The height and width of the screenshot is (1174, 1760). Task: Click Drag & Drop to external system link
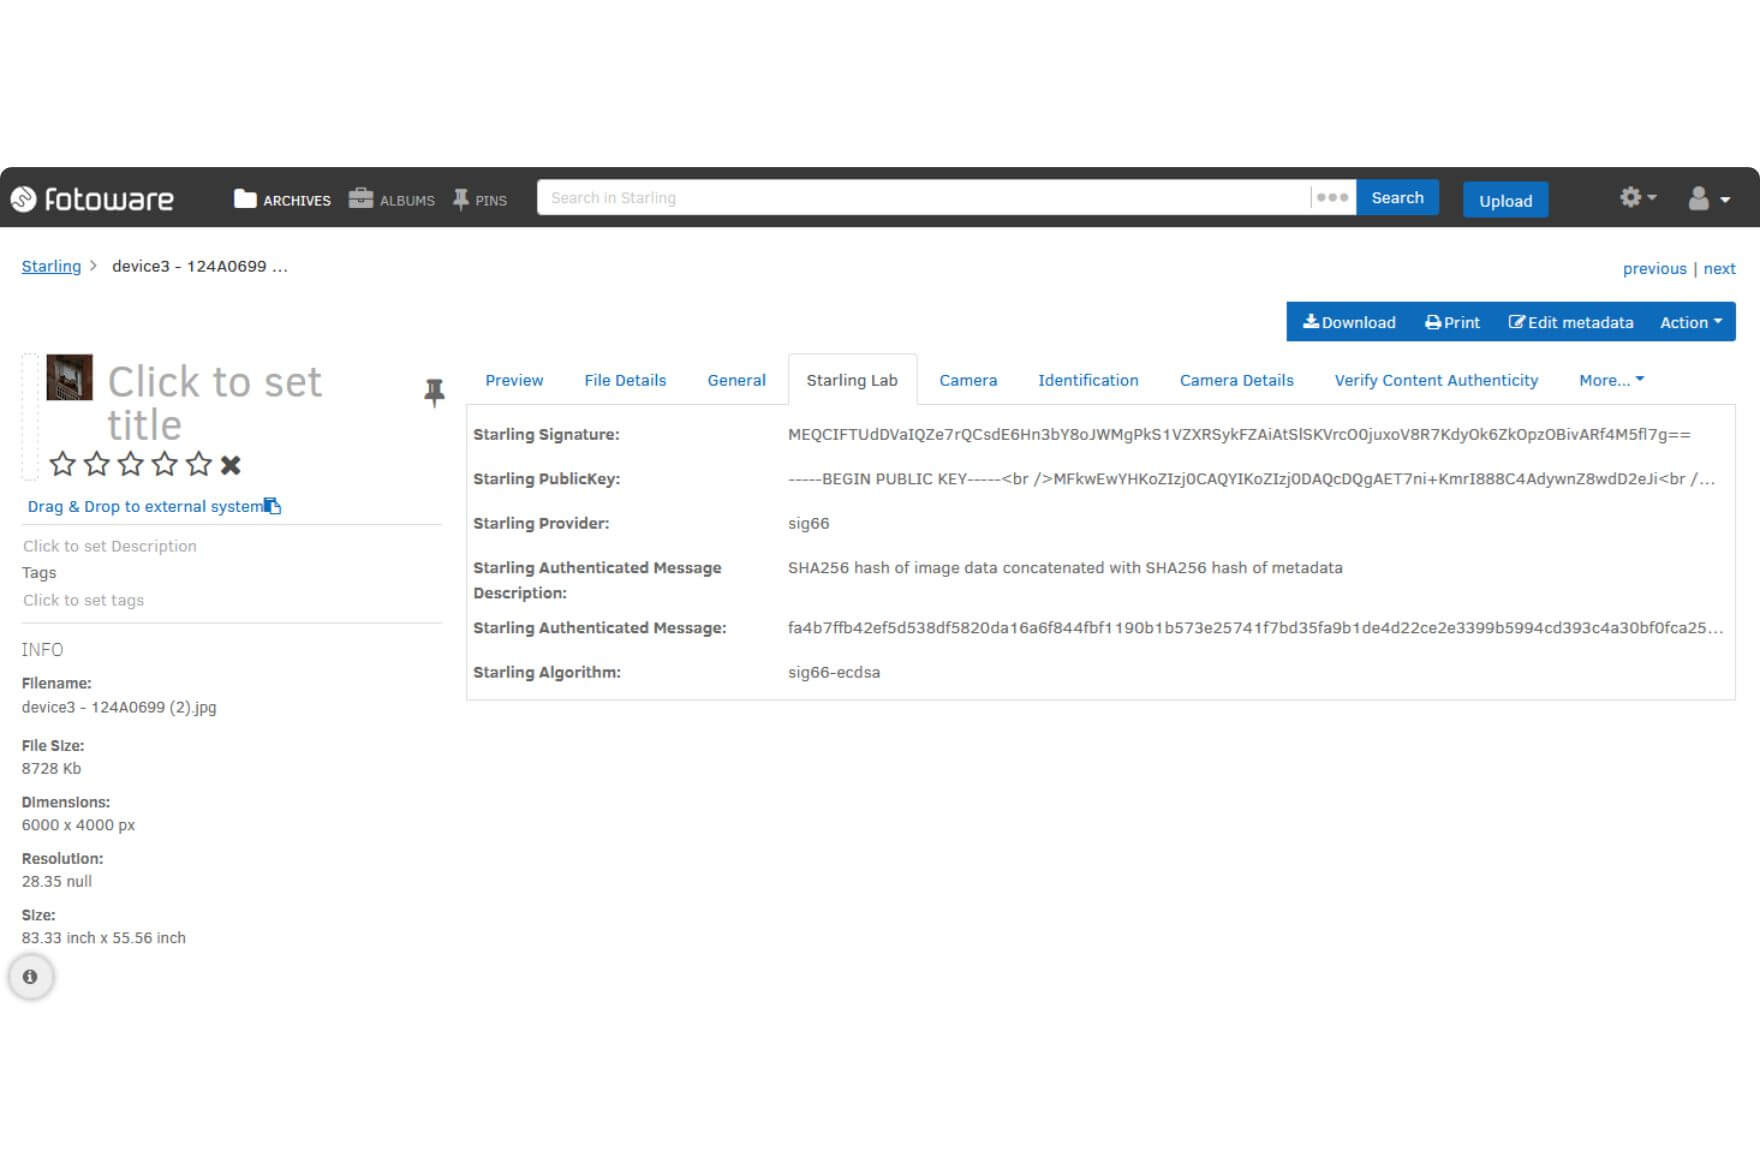tap(145, 506)
